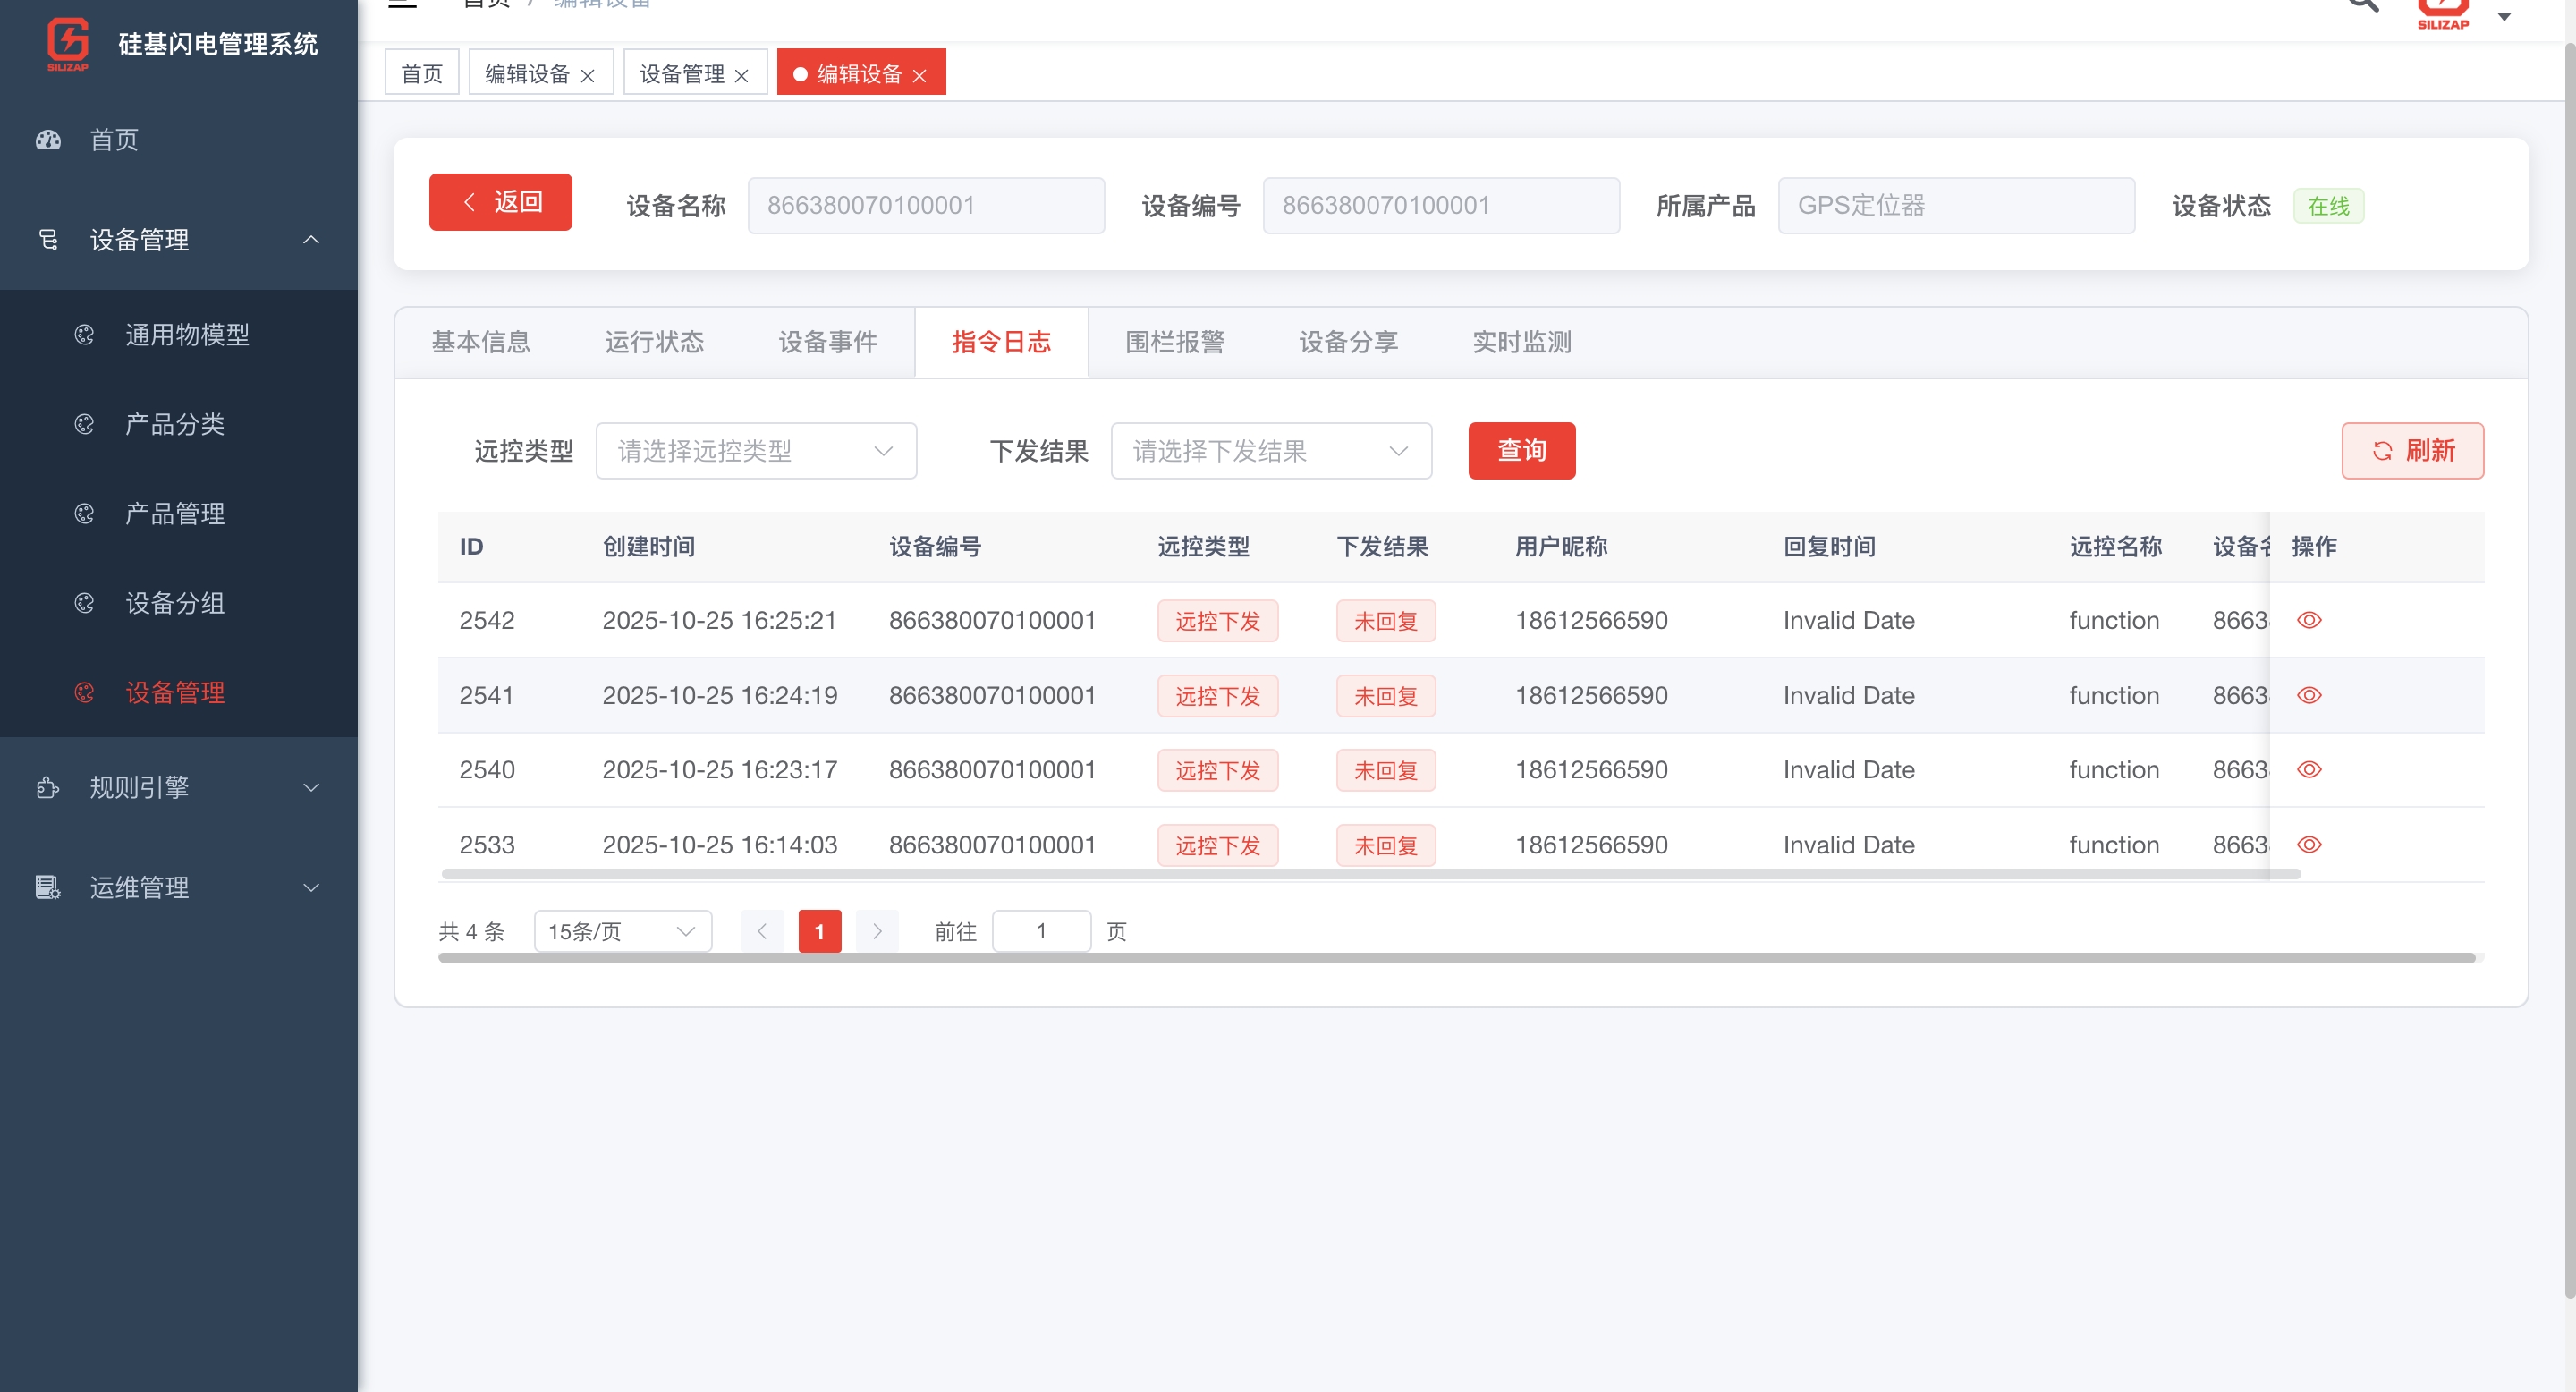Switch to the 围栏报警 tab

tap(1174, 343)
